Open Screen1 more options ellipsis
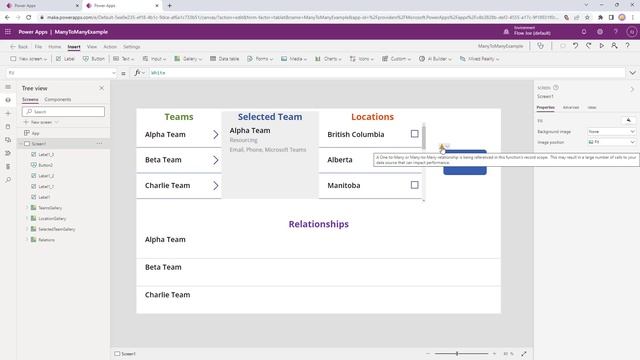Screen dimensions: 640x360 (x=99, y=144)
